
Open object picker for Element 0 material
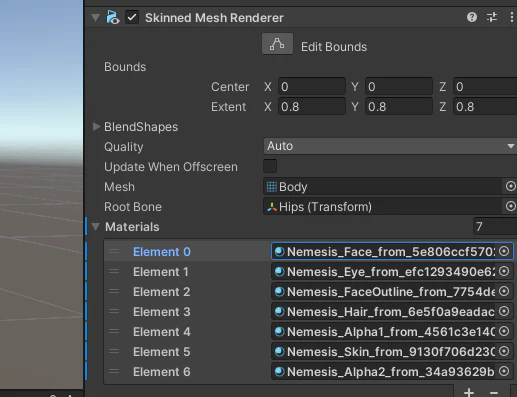tap(504, 251)
